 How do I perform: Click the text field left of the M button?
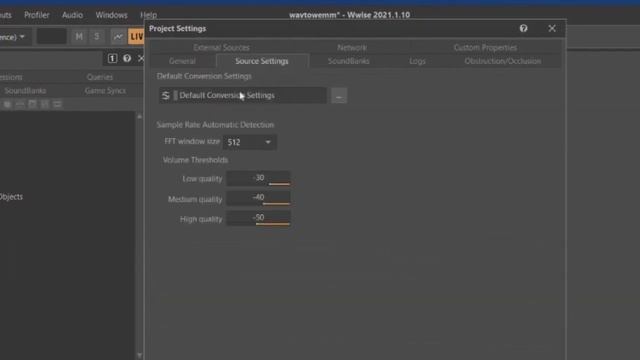click(51, 36)
